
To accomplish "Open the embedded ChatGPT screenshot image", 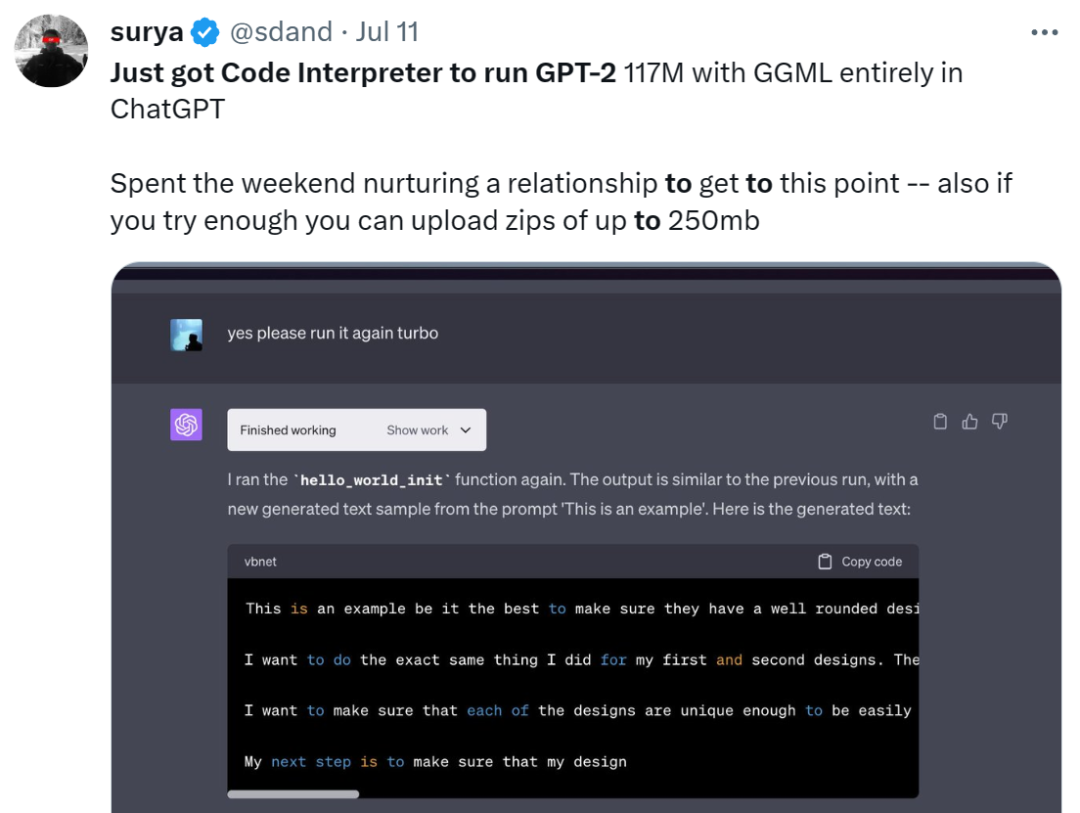I will 586,537.
